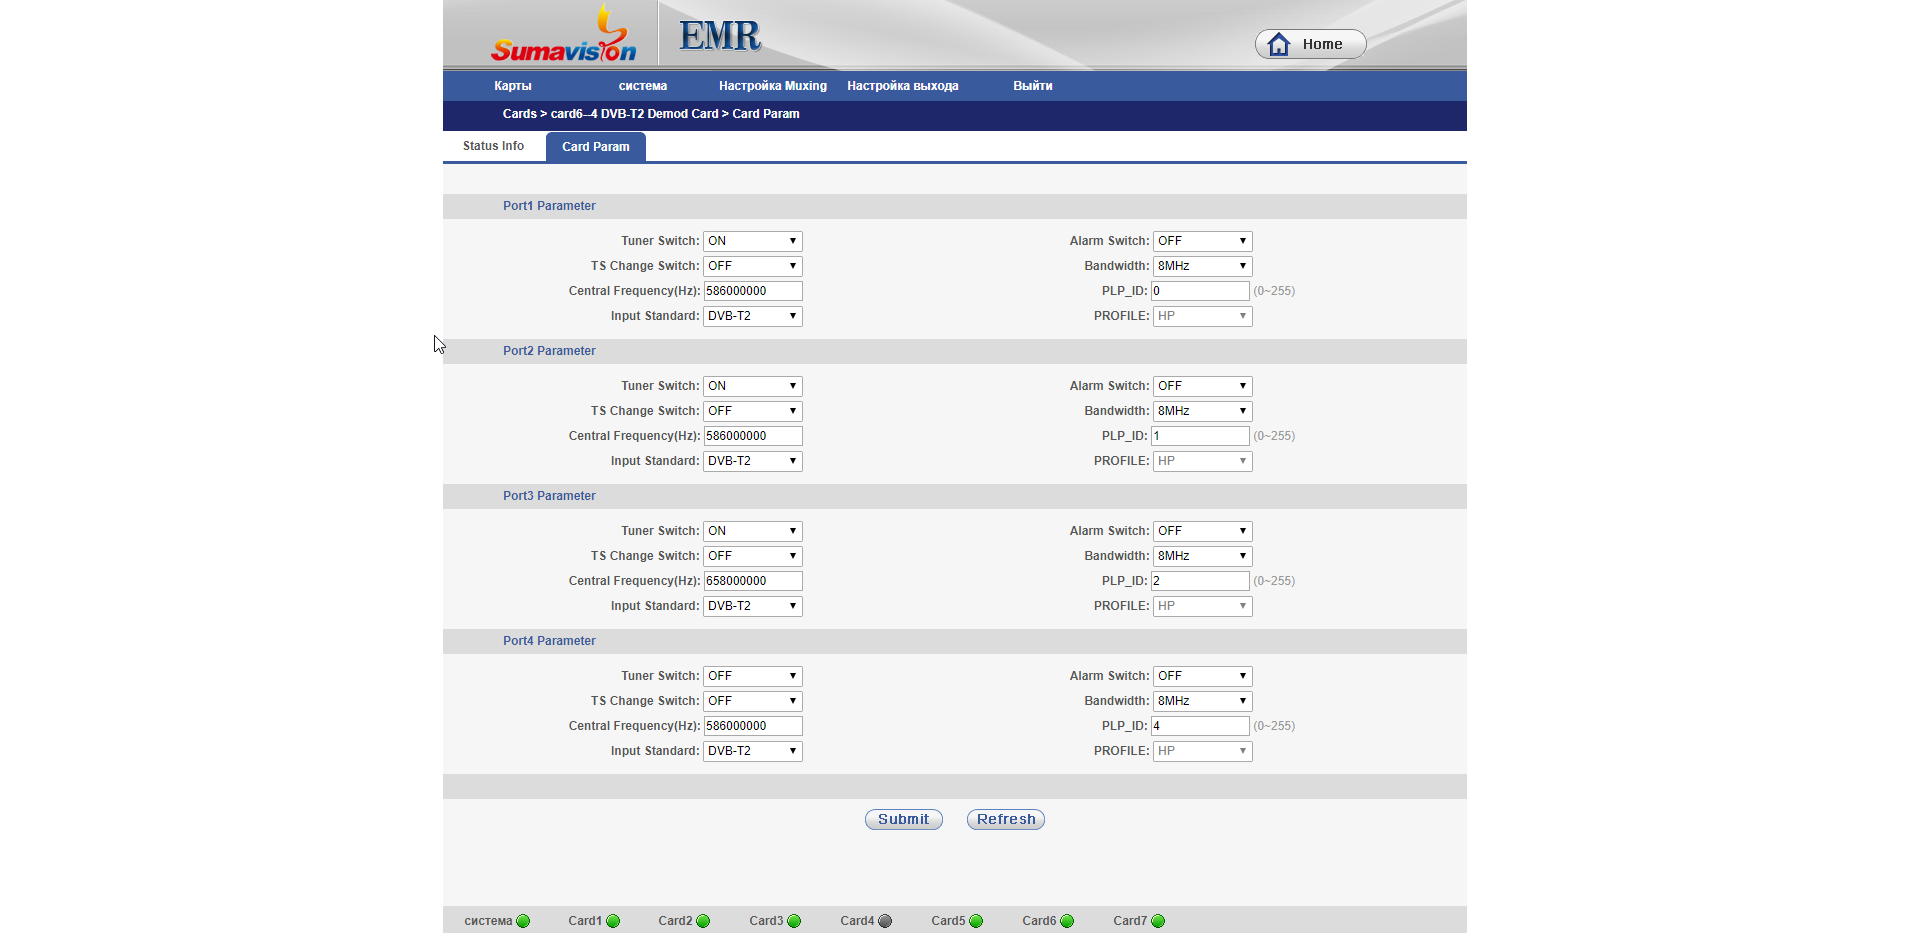Toggle Port2 Alarm Switch dropdown
The width and height of the screenshot is (1910, 933).
(1203, 386)
